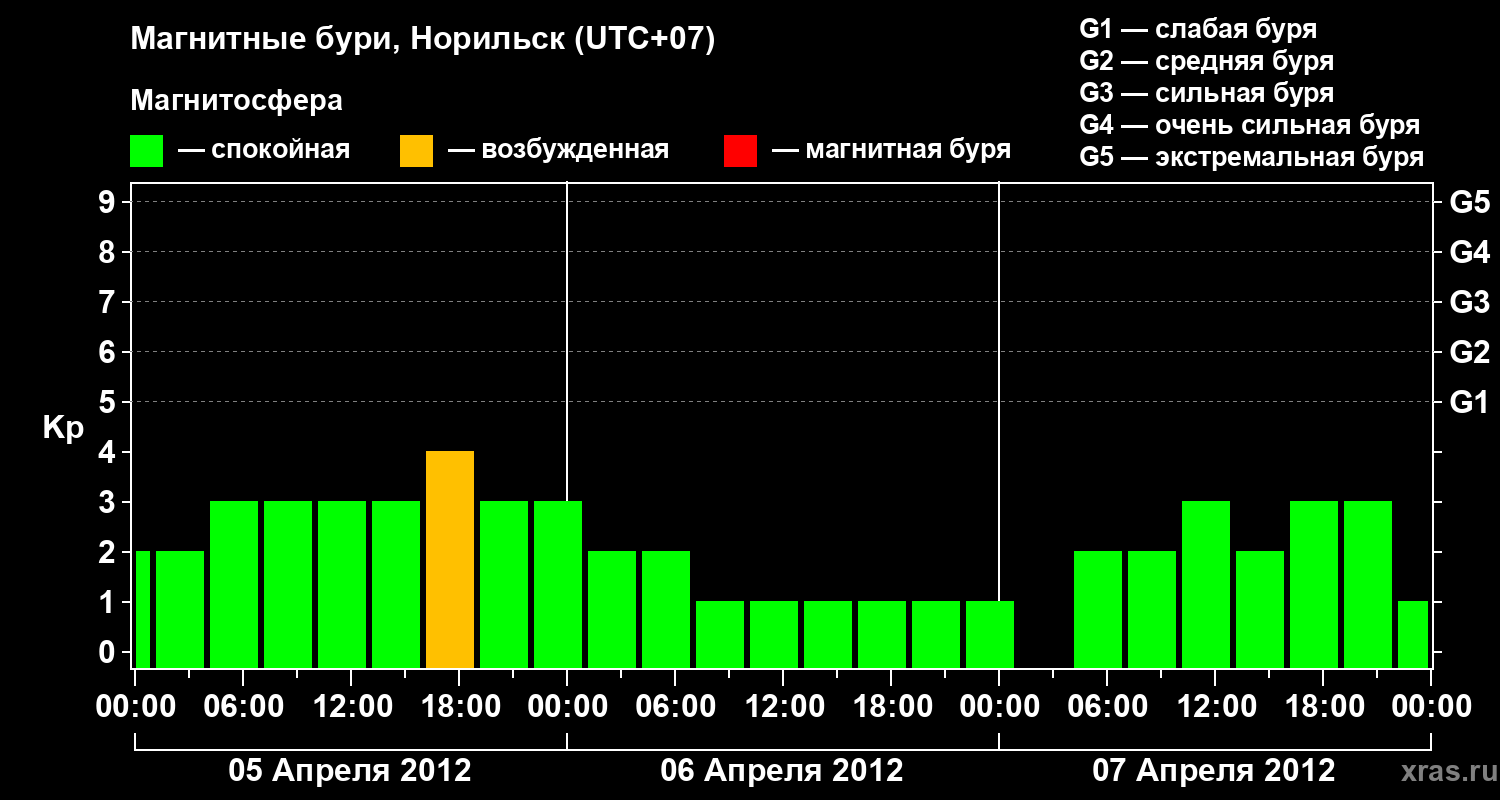Select the Kp 2 bar at 06:00 on 07 Апреля

click(1098, 609)
